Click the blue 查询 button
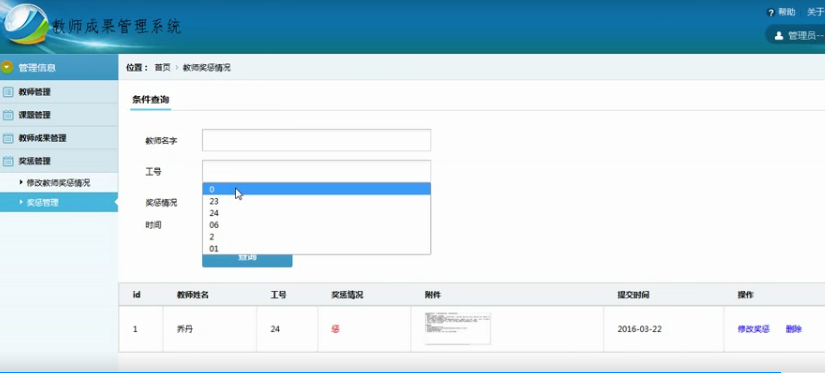825x373 pixels. 247,260
